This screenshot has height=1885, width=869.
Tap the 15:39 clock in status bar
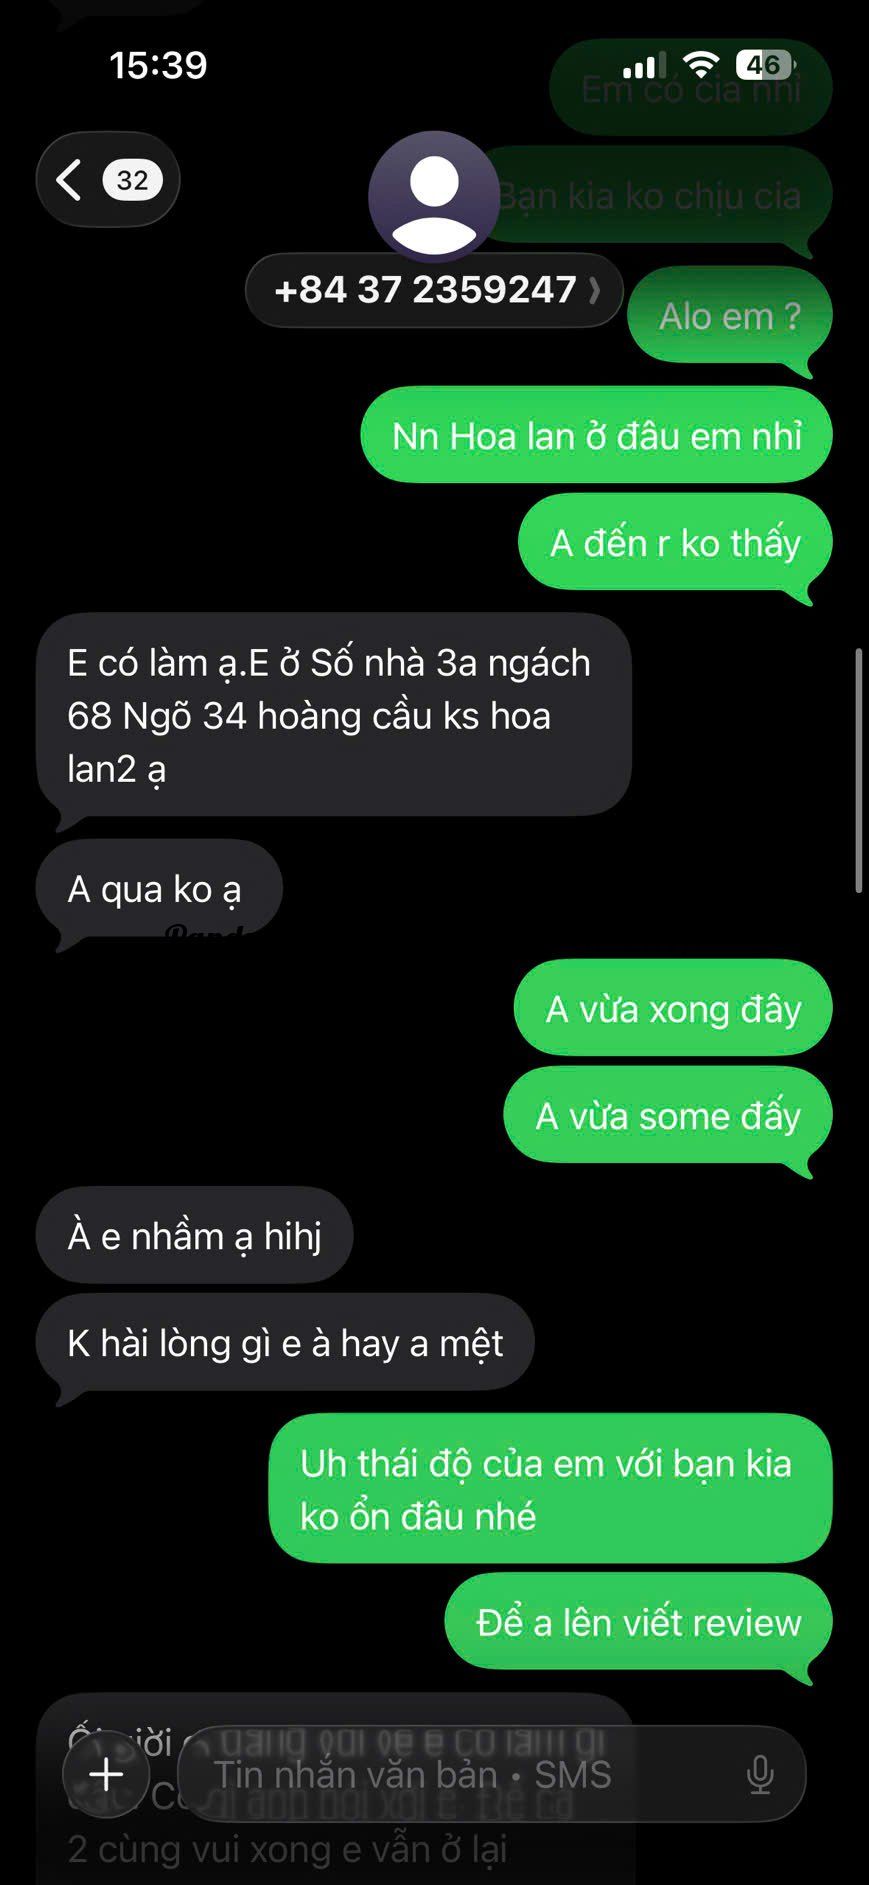coord(158,66)
